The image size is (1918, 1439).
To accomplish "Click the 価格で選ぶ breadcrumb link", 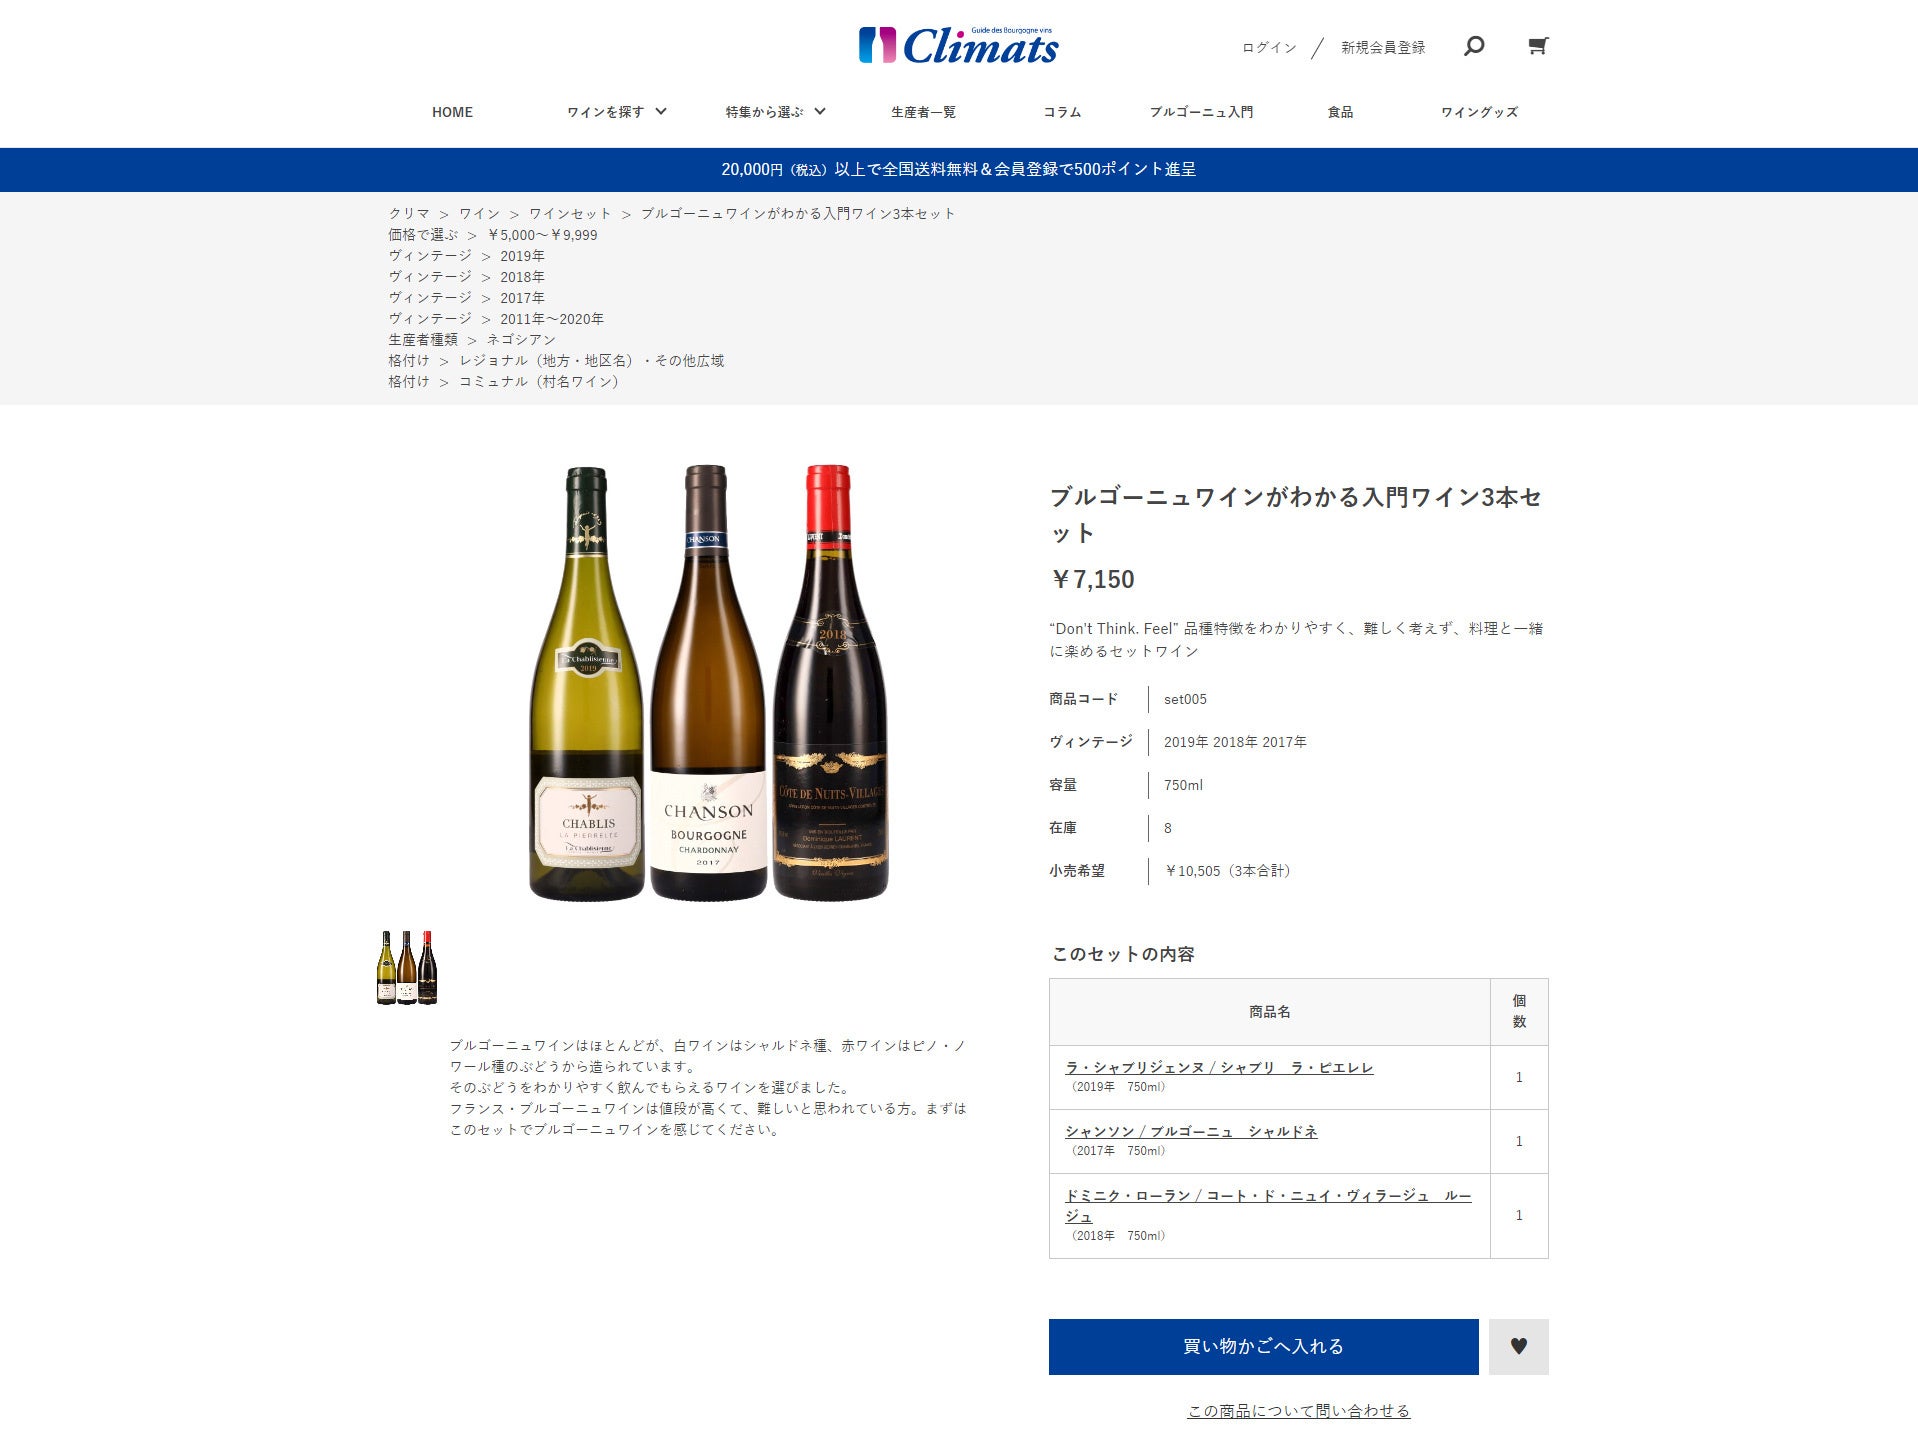I will [x=423, y=234].
